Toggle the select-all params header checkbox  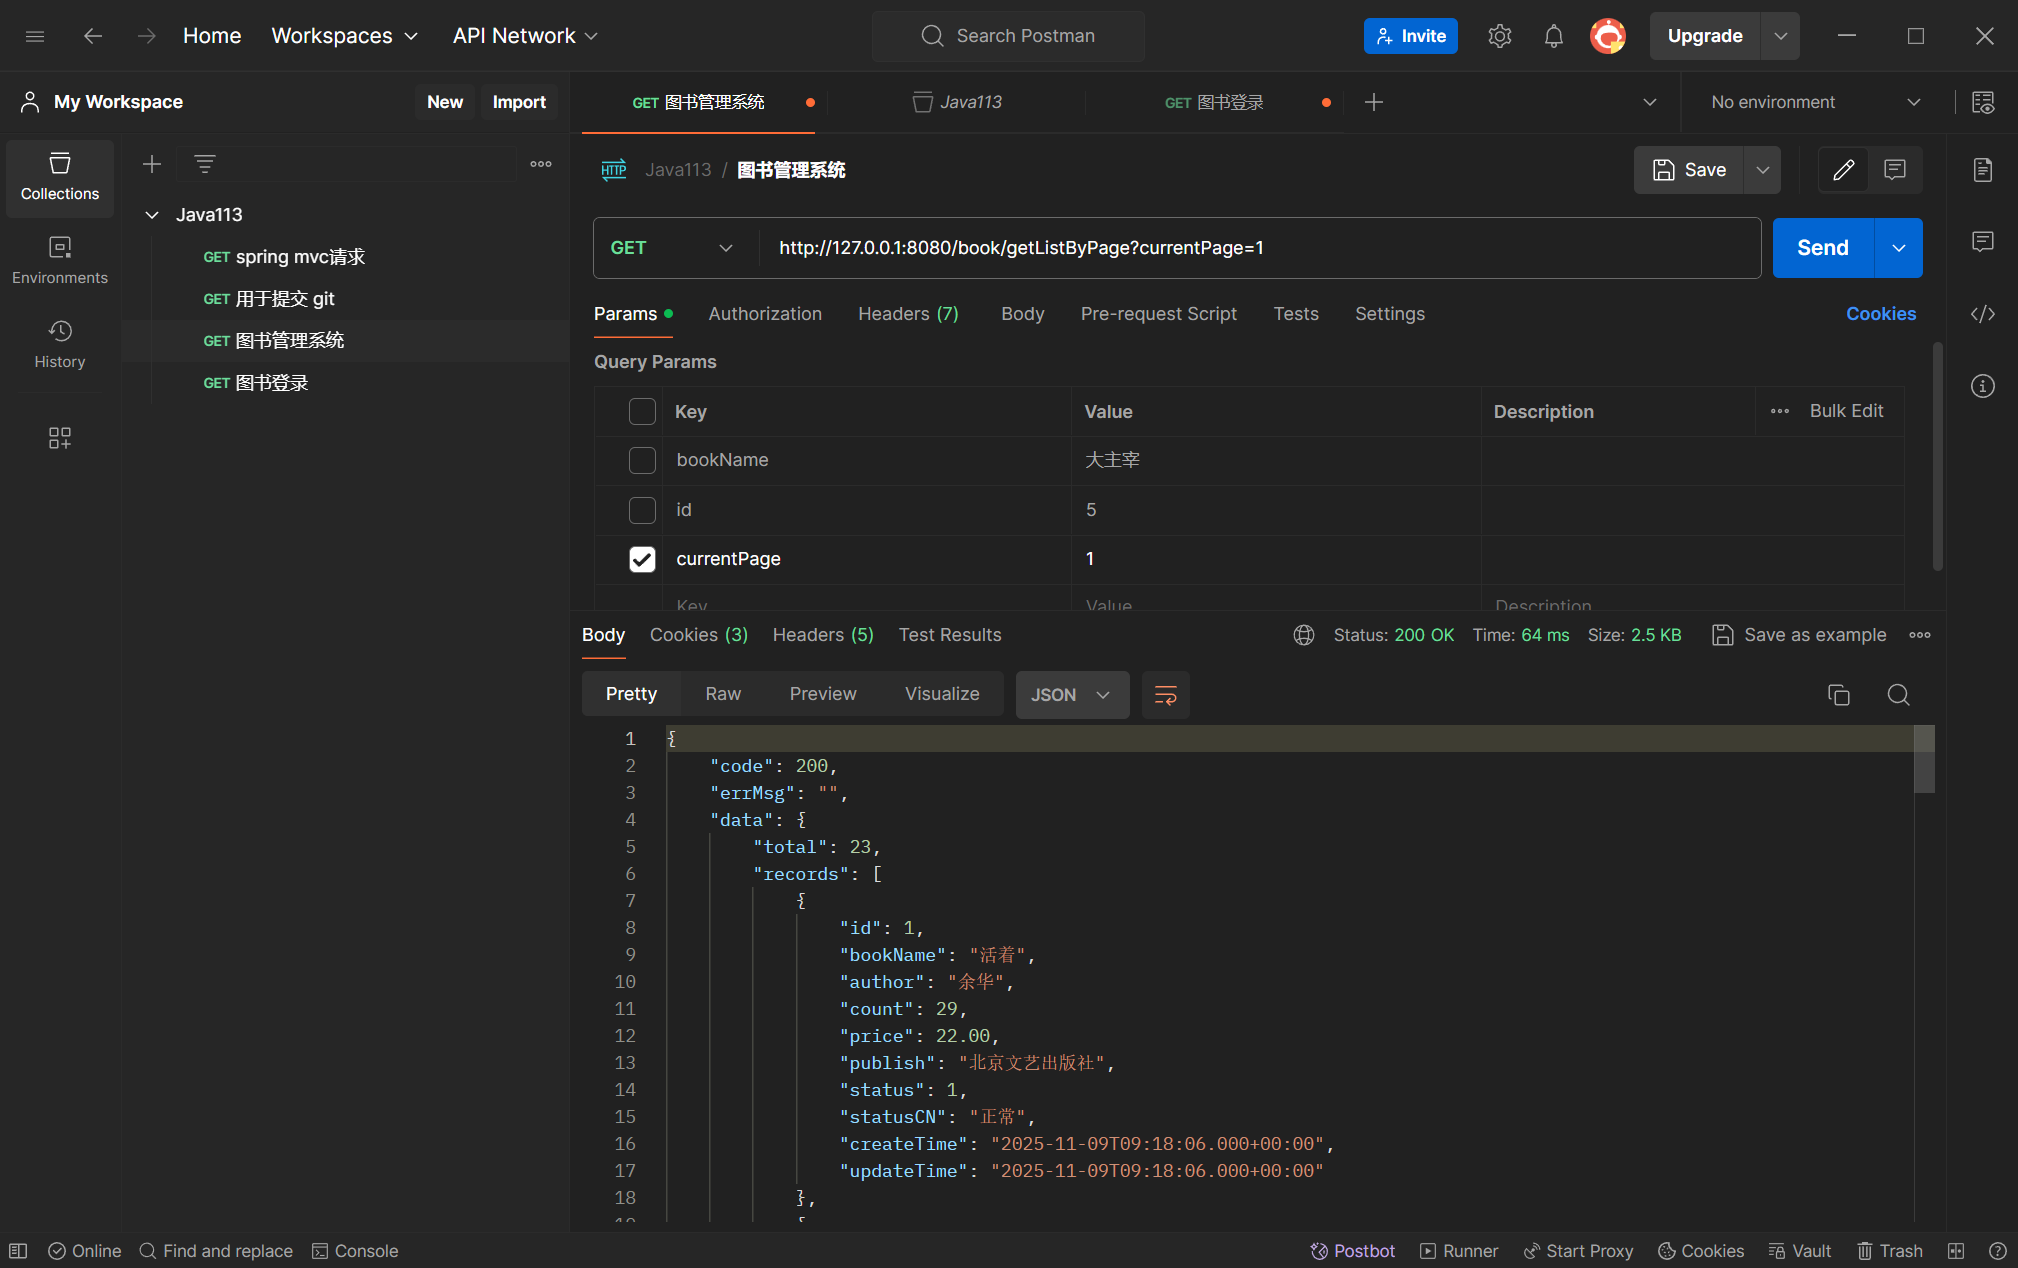point(642,412)
